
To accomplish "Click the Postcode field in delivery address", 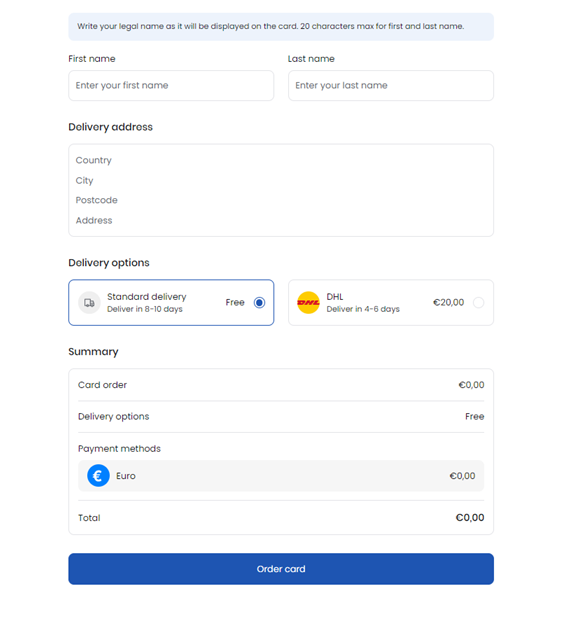I will [281, 200].
